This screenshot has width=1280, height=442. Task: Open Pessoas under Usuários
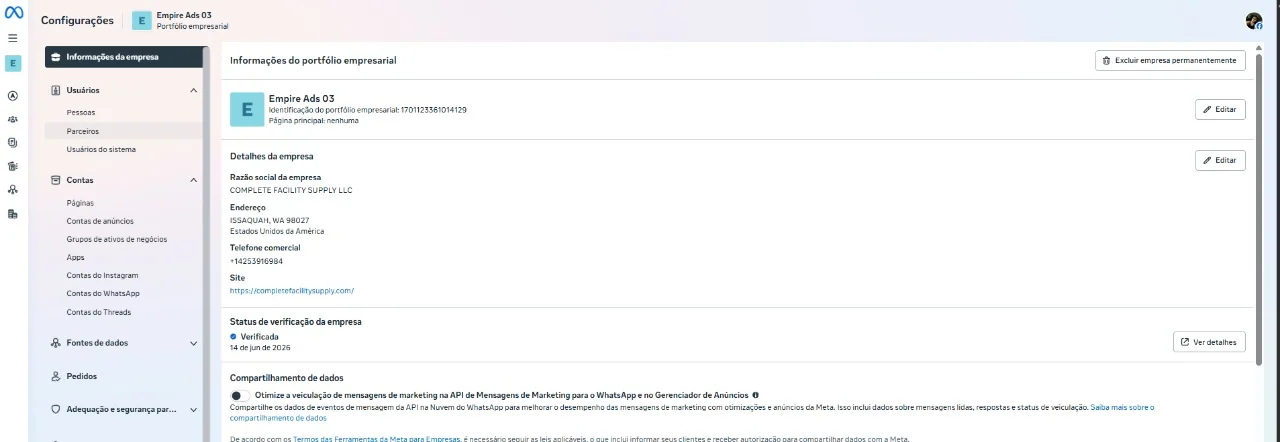(x=81, y=112)
